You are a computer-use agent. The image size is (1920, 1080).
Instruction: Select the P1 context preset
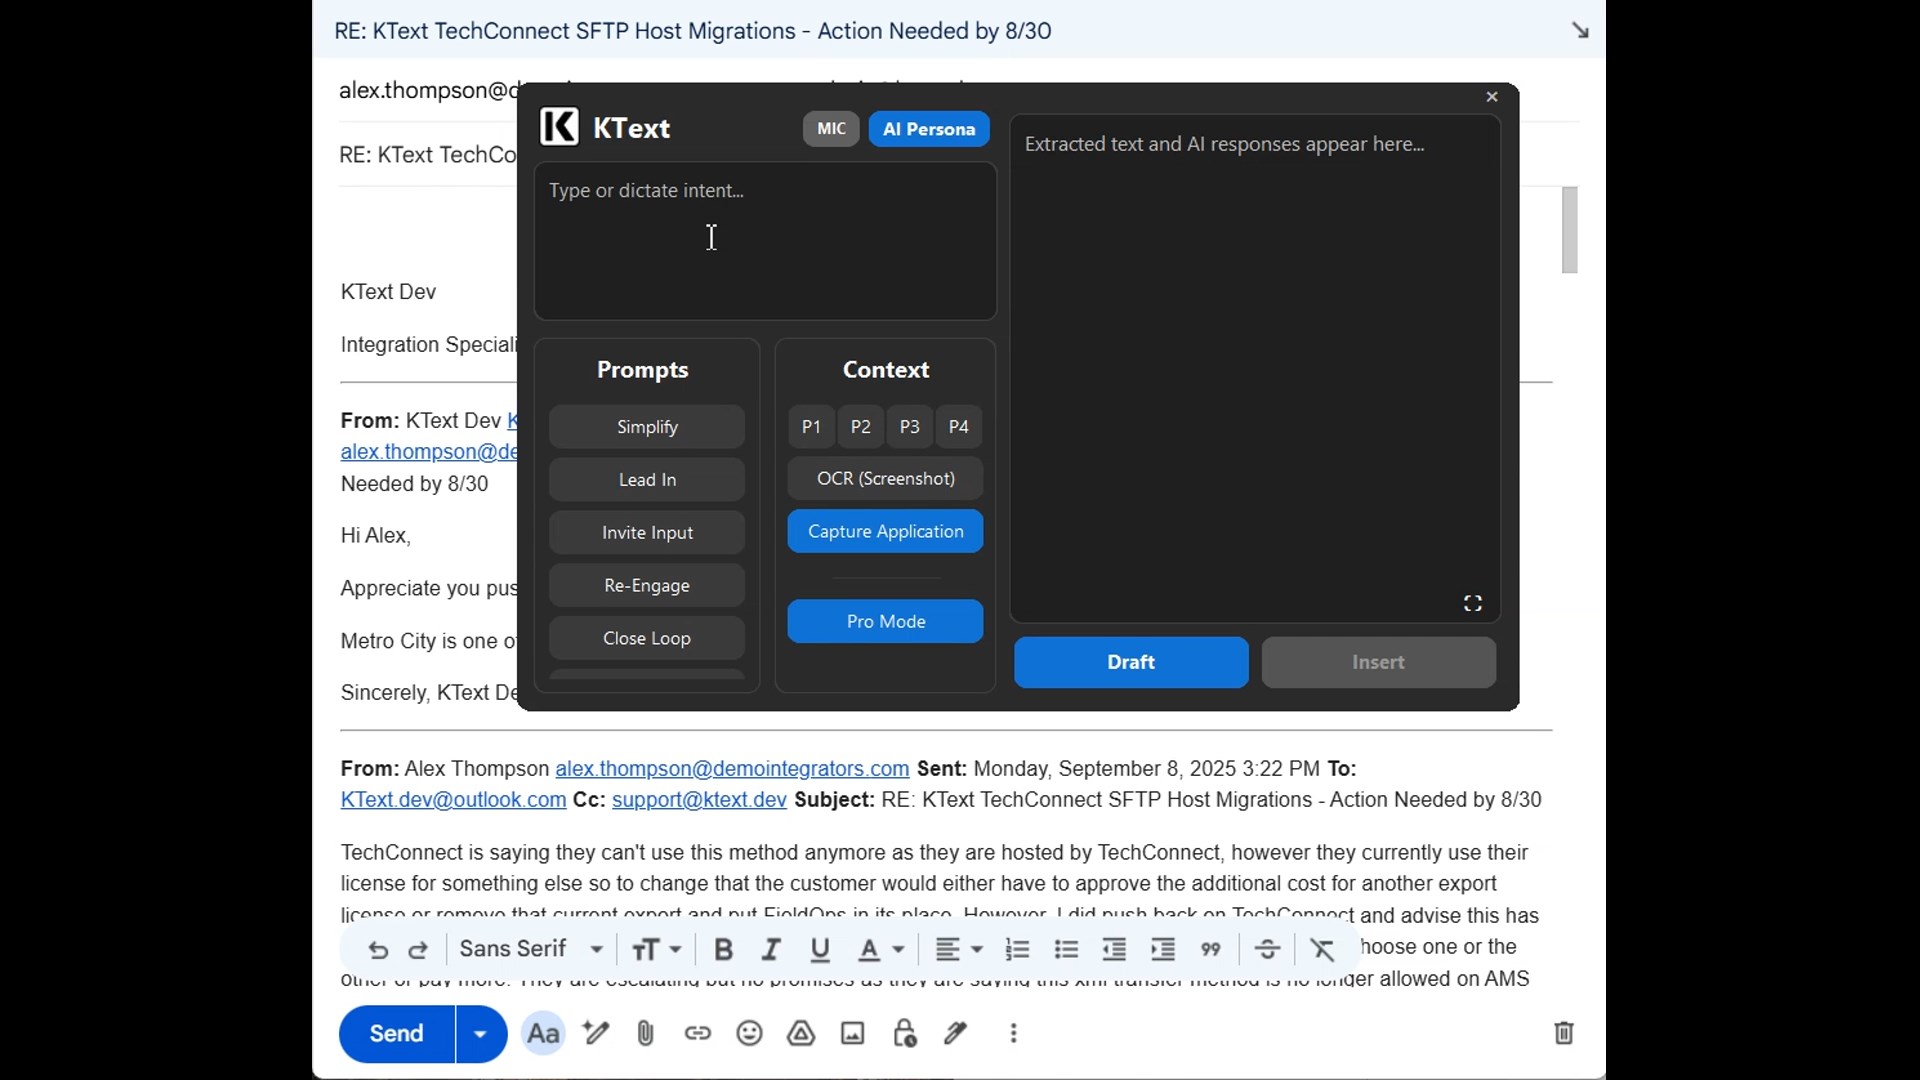pos(811,427)
